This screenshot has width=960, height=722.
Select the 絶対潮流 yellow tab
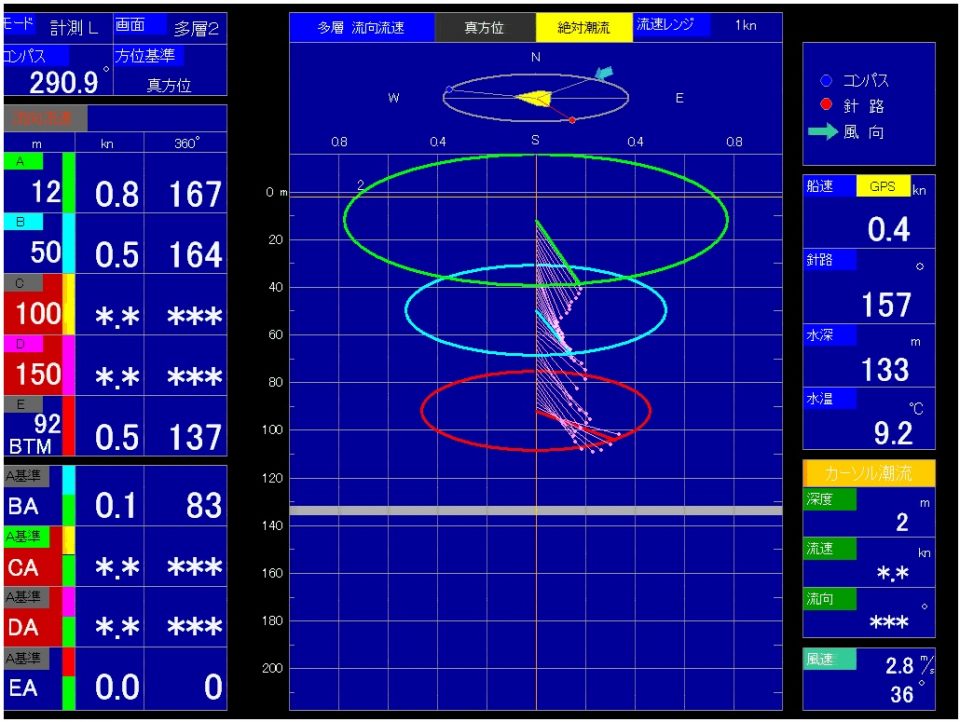pyautogui.click(x=584, y=28)
